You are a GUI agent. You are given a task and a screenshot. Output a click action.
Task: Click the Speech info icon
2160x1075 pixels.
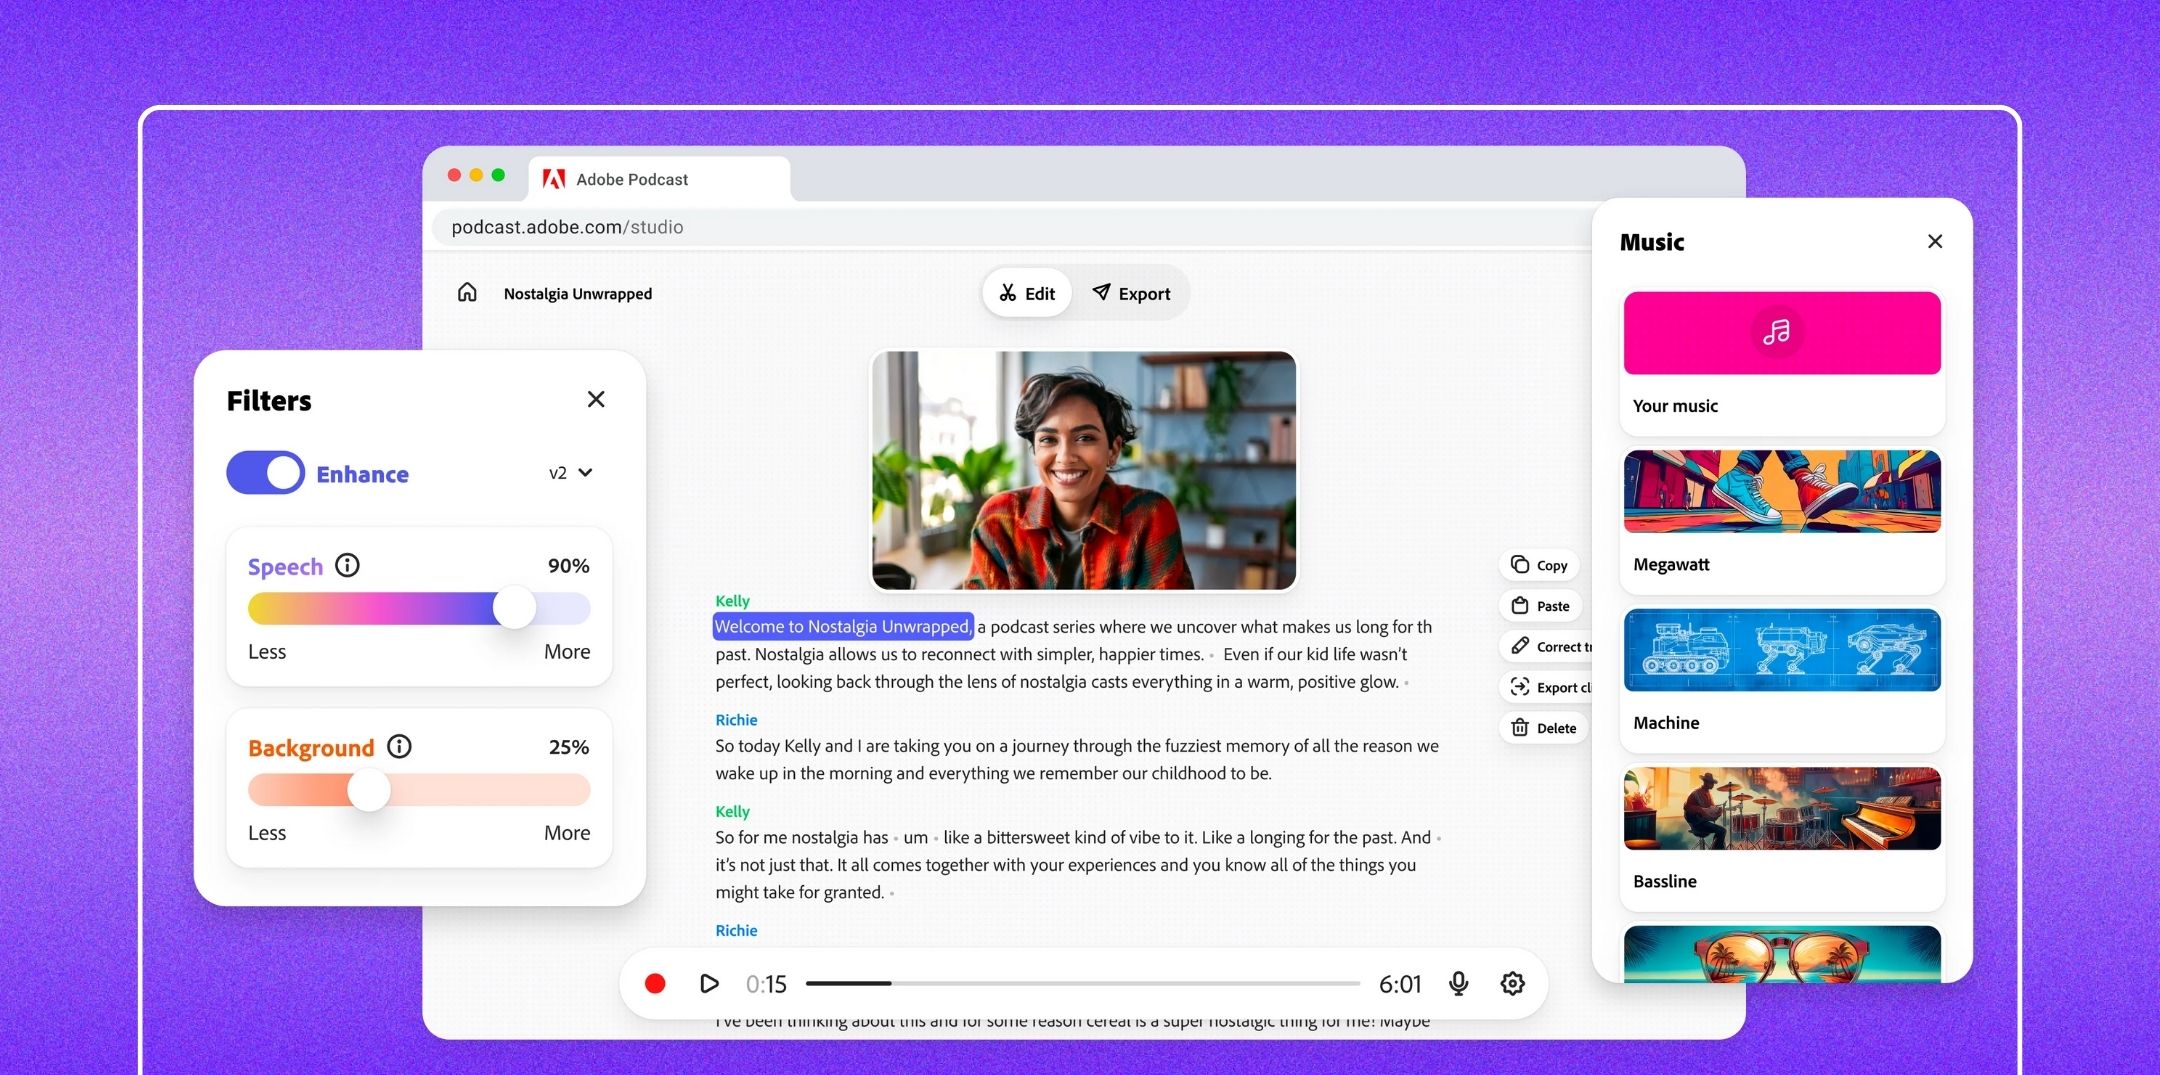click(347, 566)
